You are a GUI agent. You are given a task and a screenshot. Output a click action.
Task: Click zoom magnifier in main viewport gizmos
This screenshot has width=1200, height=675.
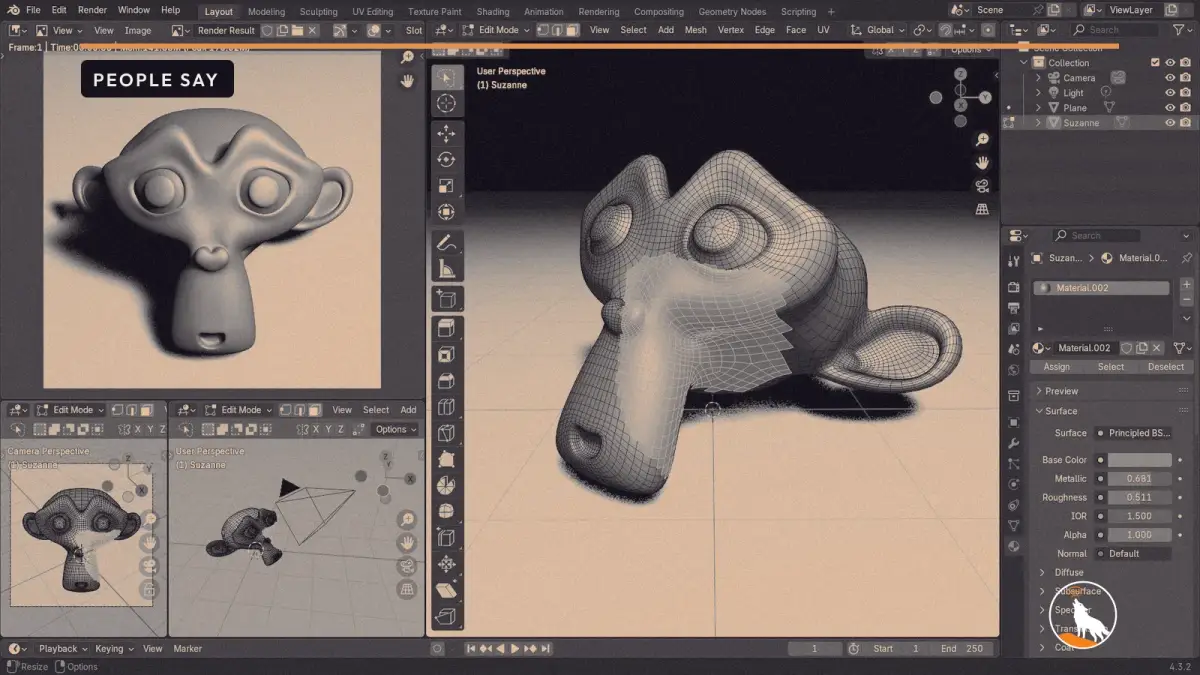tap(983, 140)
